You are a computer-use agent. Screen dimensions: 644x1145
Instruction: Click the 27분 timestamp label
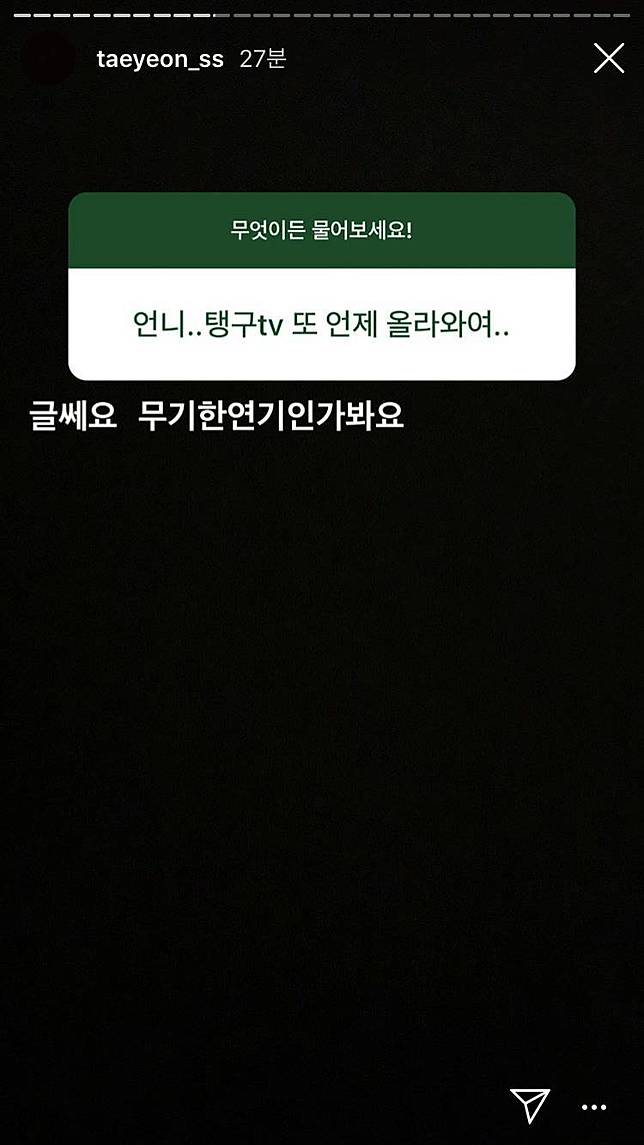(x=262, y=58)
